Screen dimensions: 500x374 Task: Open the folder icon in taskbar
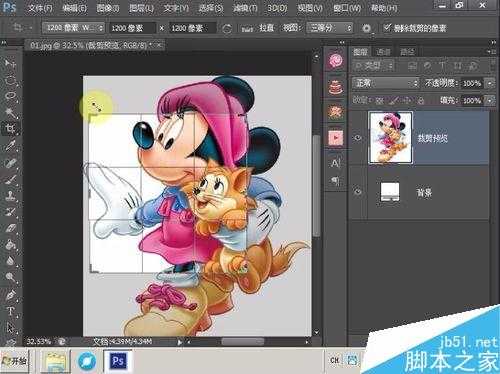pyautogui.click(x=55, y=361)
